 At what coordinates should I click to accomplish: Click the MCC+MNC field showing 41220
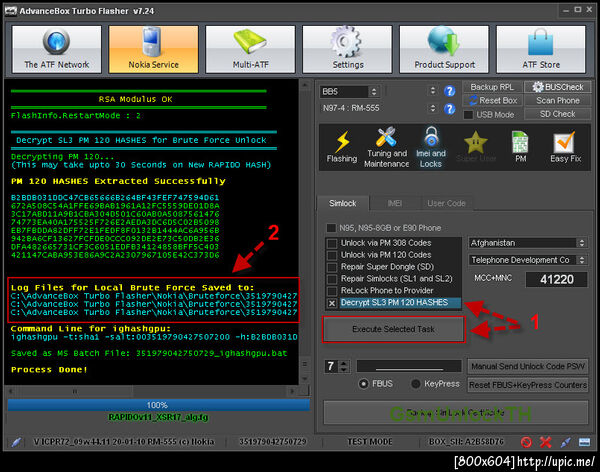[557, 279]
